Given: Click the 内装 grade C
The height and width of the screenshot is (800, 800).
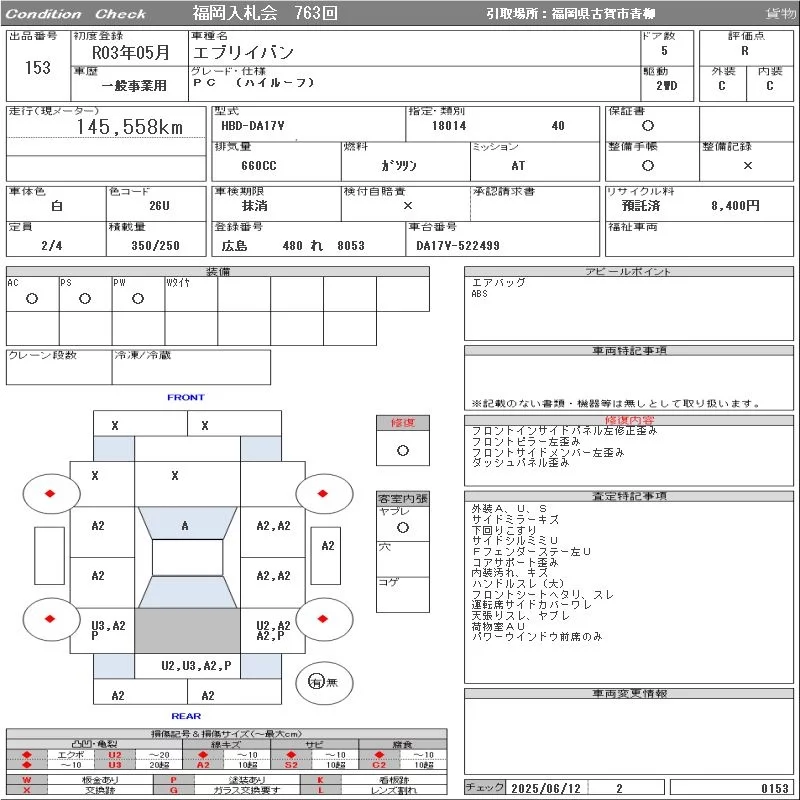Looking at the screenshot, I should pyautogui.click(x=770, y=86).
